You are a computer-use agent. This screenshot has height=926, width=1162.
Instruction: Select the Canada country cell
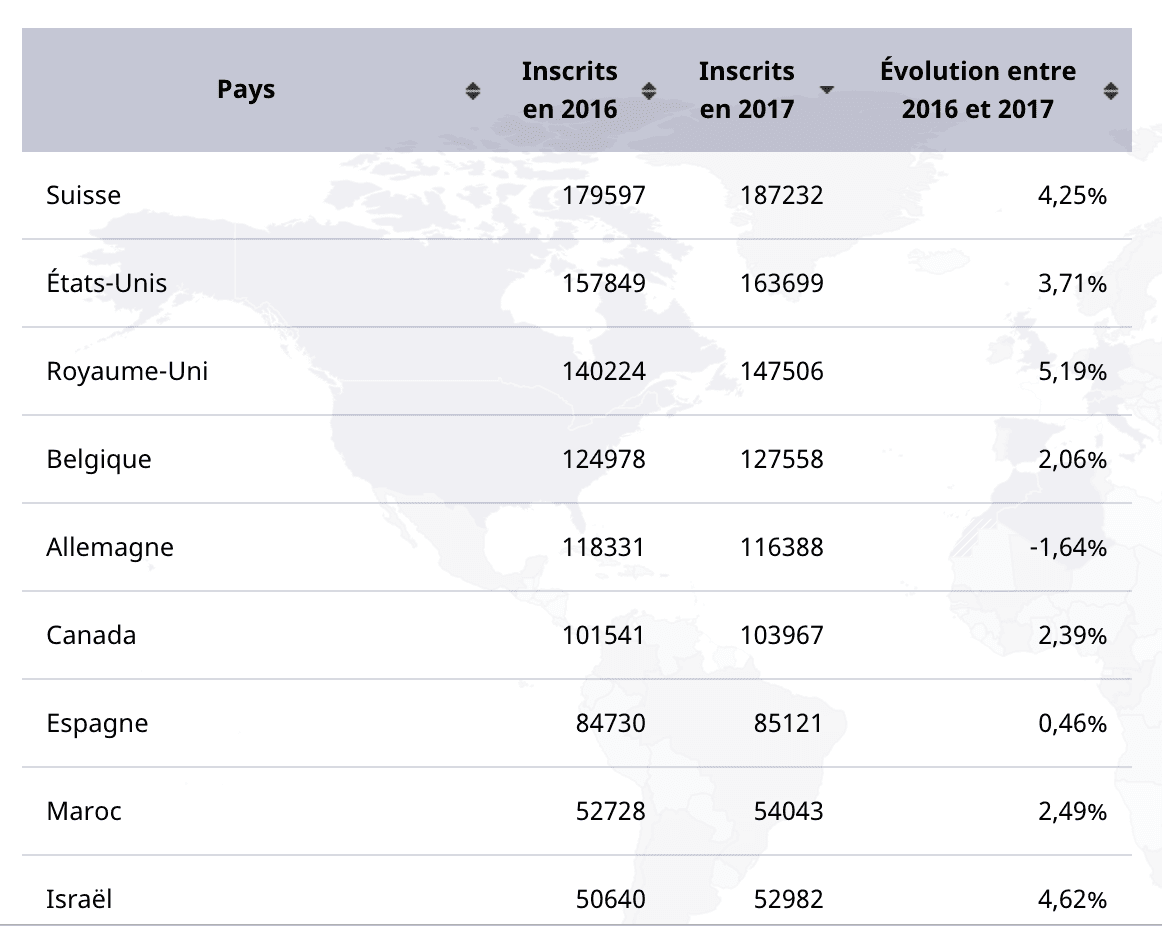[x=91, y=635]
